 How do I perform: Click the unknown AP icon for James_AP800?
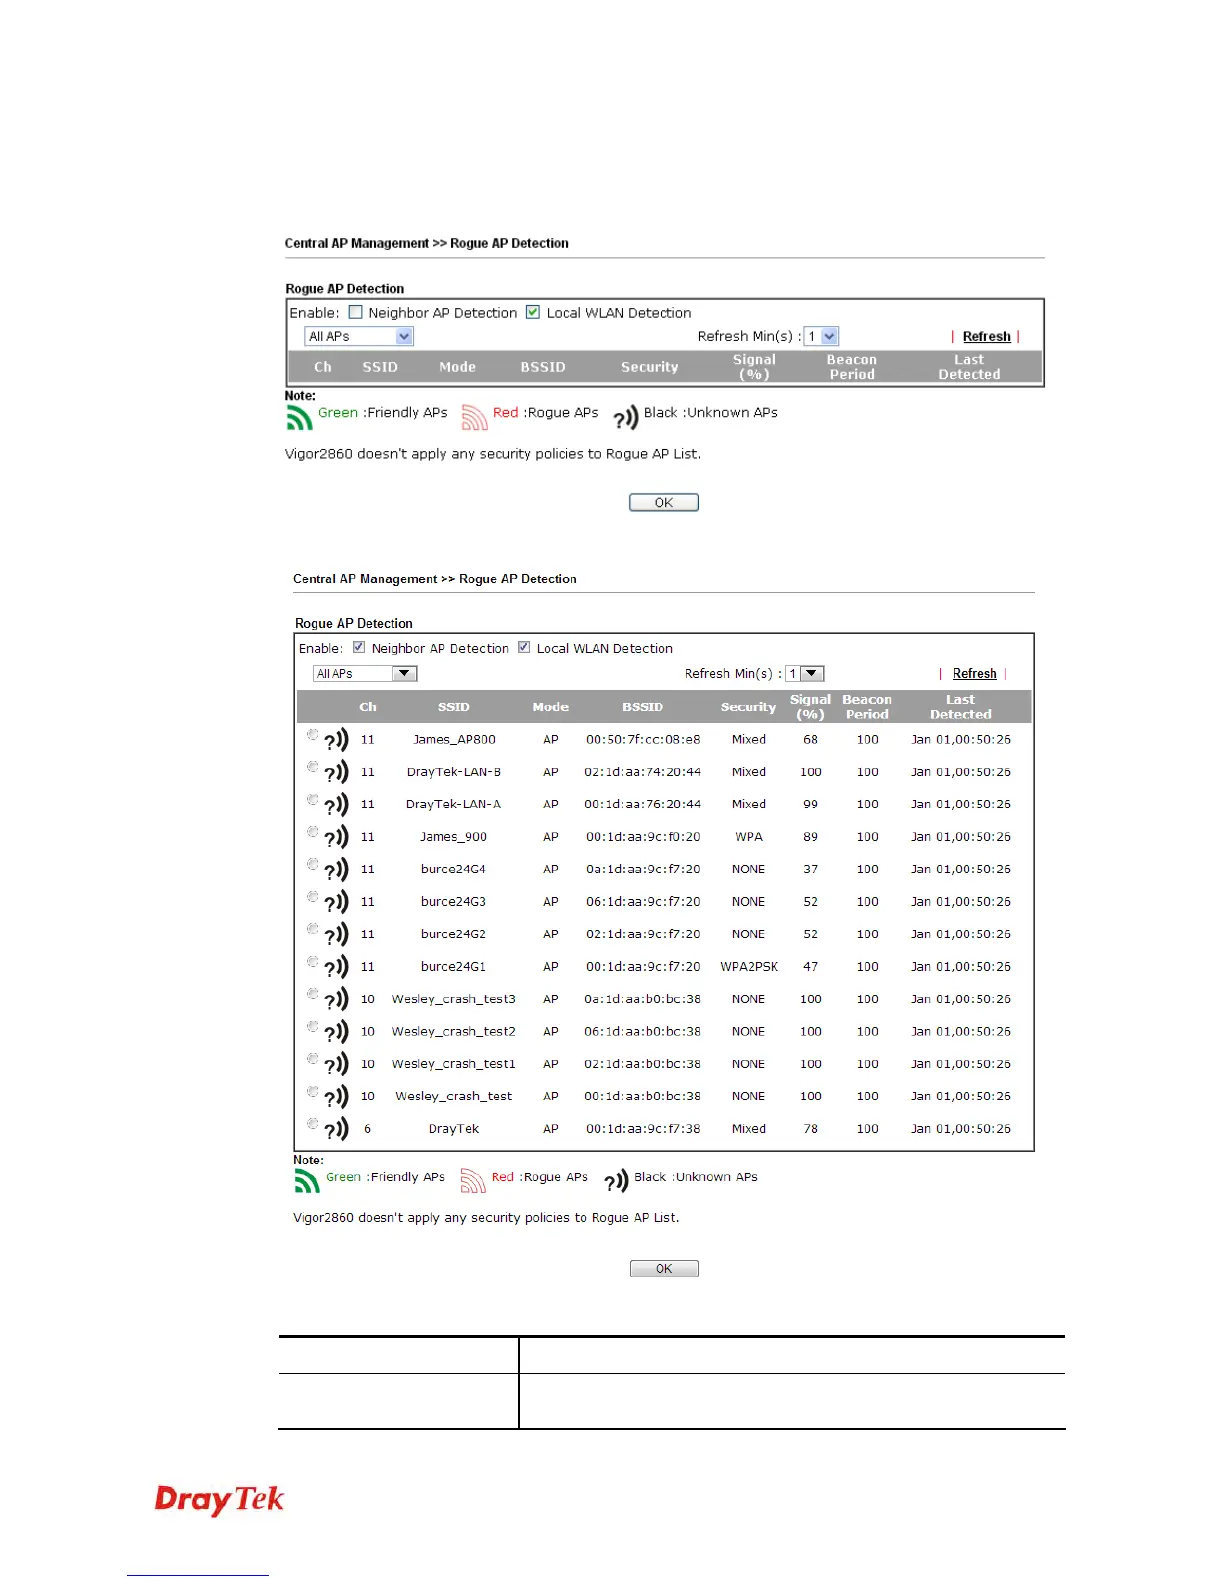click(x=337, y=741)
